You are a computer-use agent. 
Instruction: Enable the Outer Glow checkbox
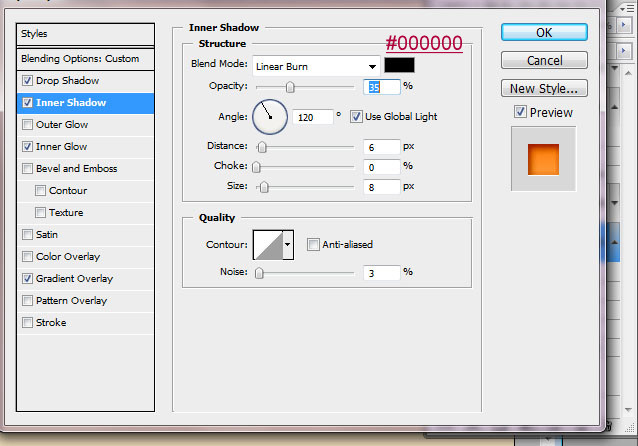[27, 125]
